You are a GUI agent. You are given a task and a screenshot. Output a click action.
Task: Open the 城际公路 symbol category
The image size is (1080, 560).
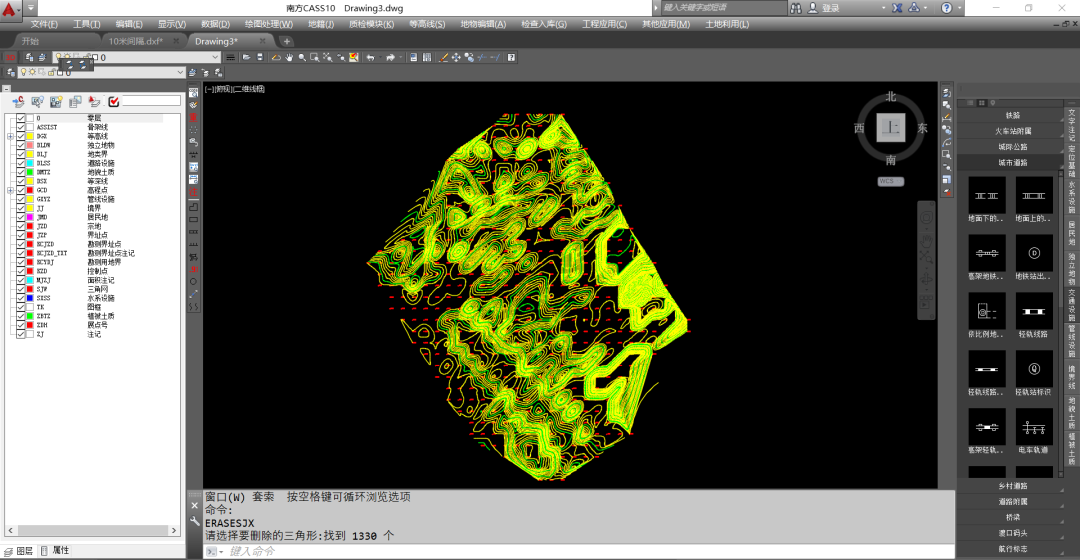pos(1011,147)
